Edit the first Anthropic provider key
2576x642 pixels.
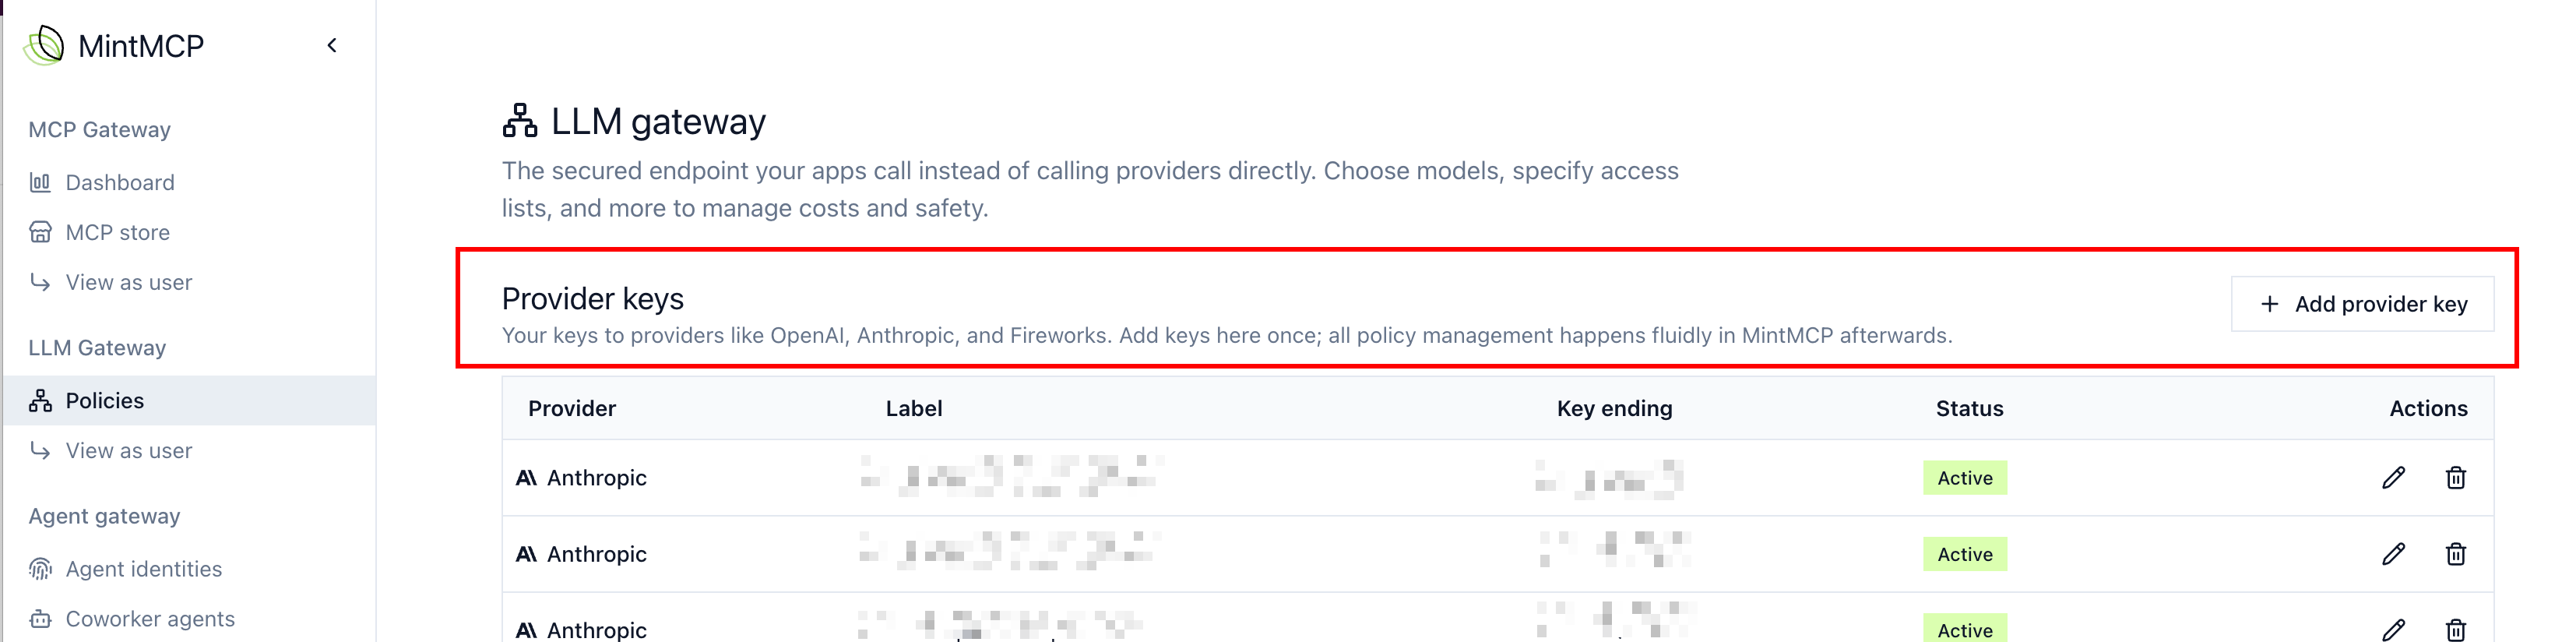click(2393, 477)
